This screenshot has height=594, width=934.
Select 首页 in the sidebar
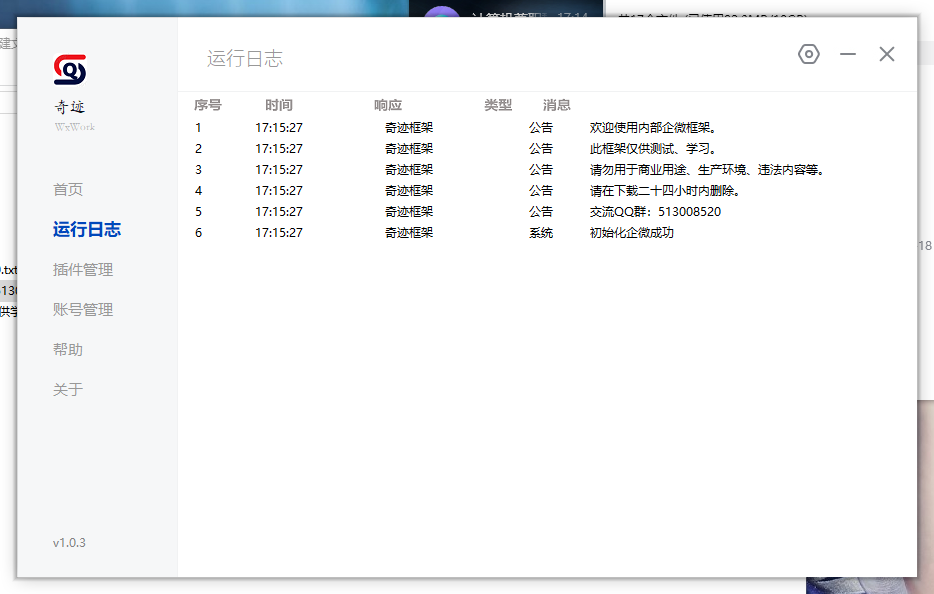click(67, 189)
